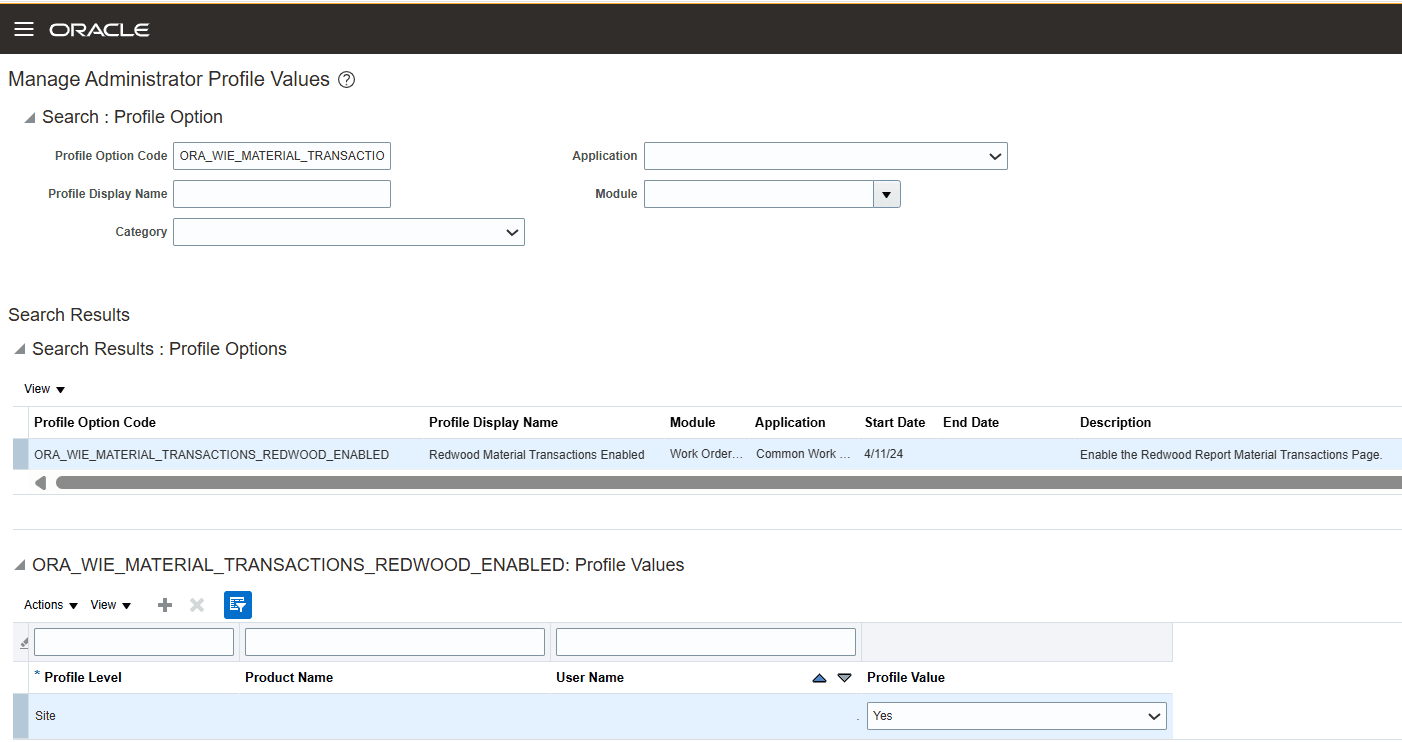The image size is (1402, 742).
Task: Collapse the Search : Profile Option section
Action: coord(30,117)
